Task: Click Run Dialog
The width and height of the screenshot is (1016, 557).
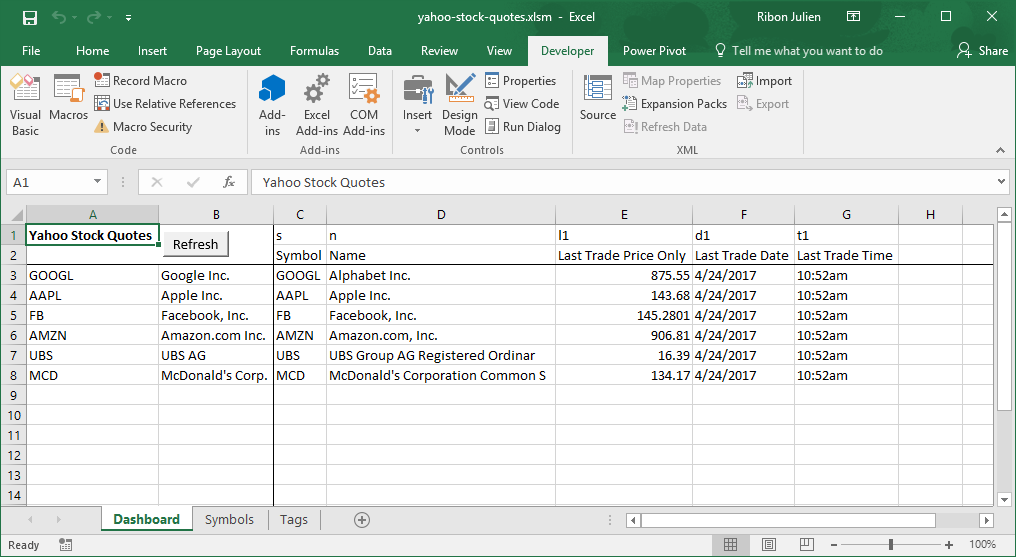Action: pos(522,126)
